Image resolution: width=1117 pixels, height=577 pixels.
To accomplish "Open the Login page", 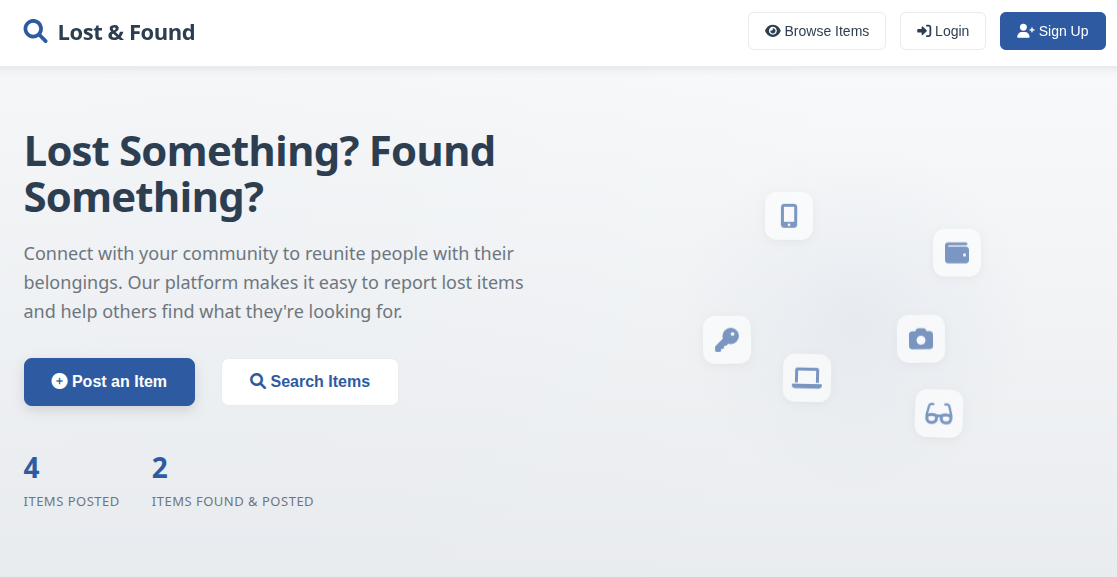I will (x=943, y=31).
